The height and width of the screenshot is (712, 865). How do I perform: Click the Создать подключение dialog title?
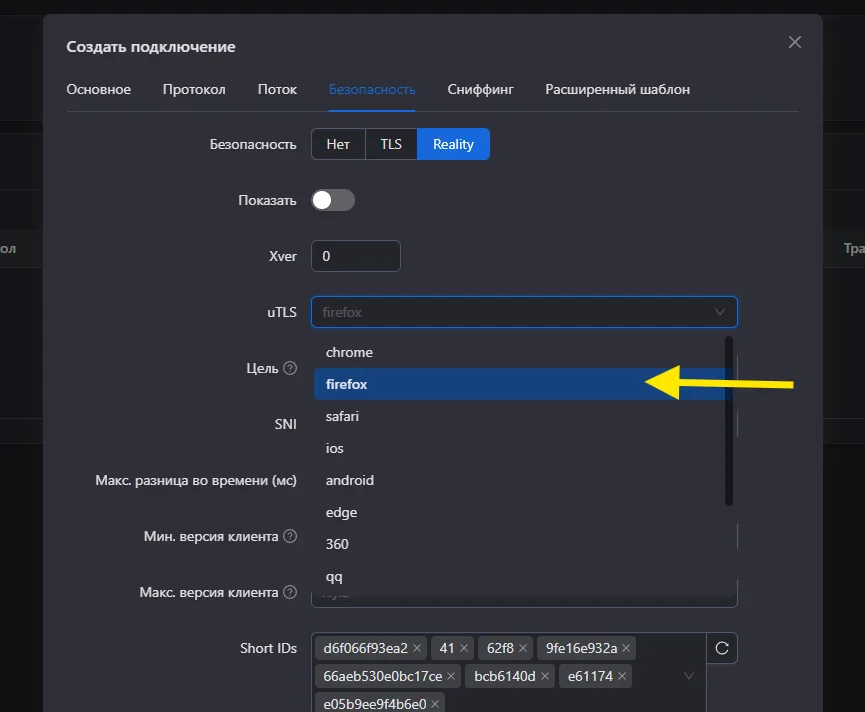pos(151,47)
